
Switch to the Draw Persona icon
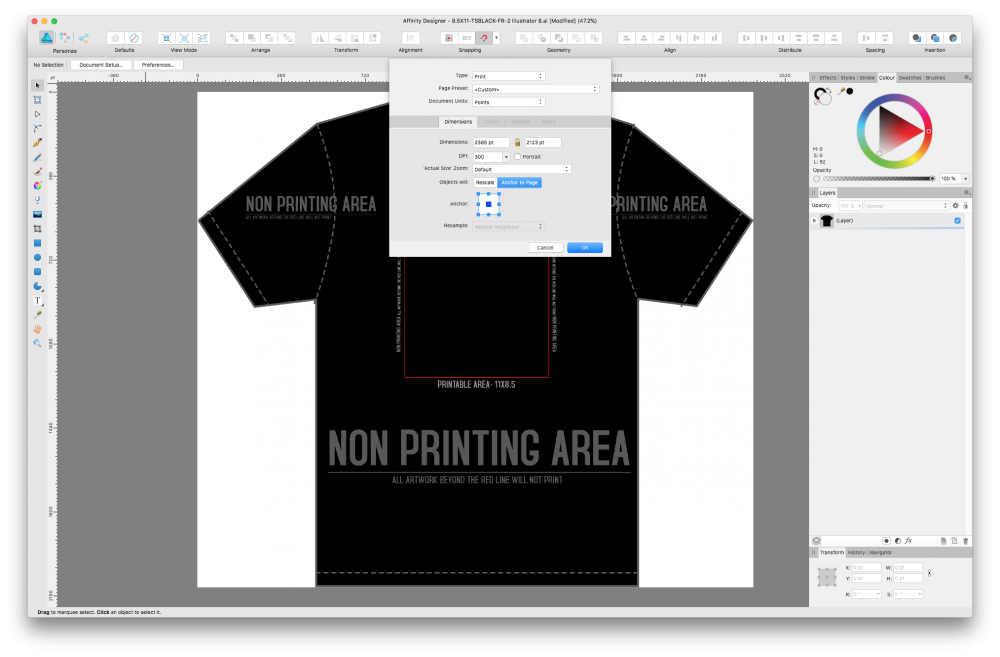(47, 38)
